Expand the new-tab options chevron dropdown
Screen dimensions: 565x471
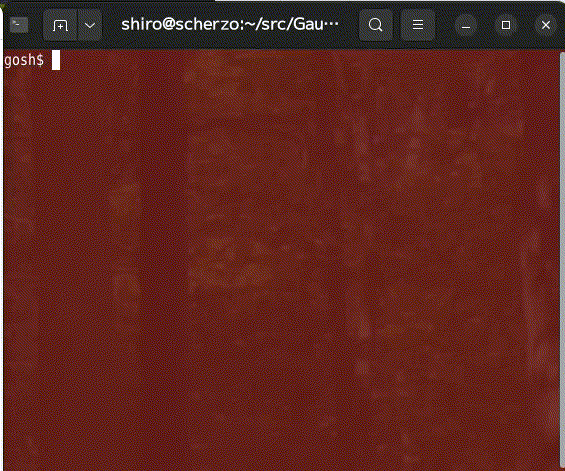[90, 25]
